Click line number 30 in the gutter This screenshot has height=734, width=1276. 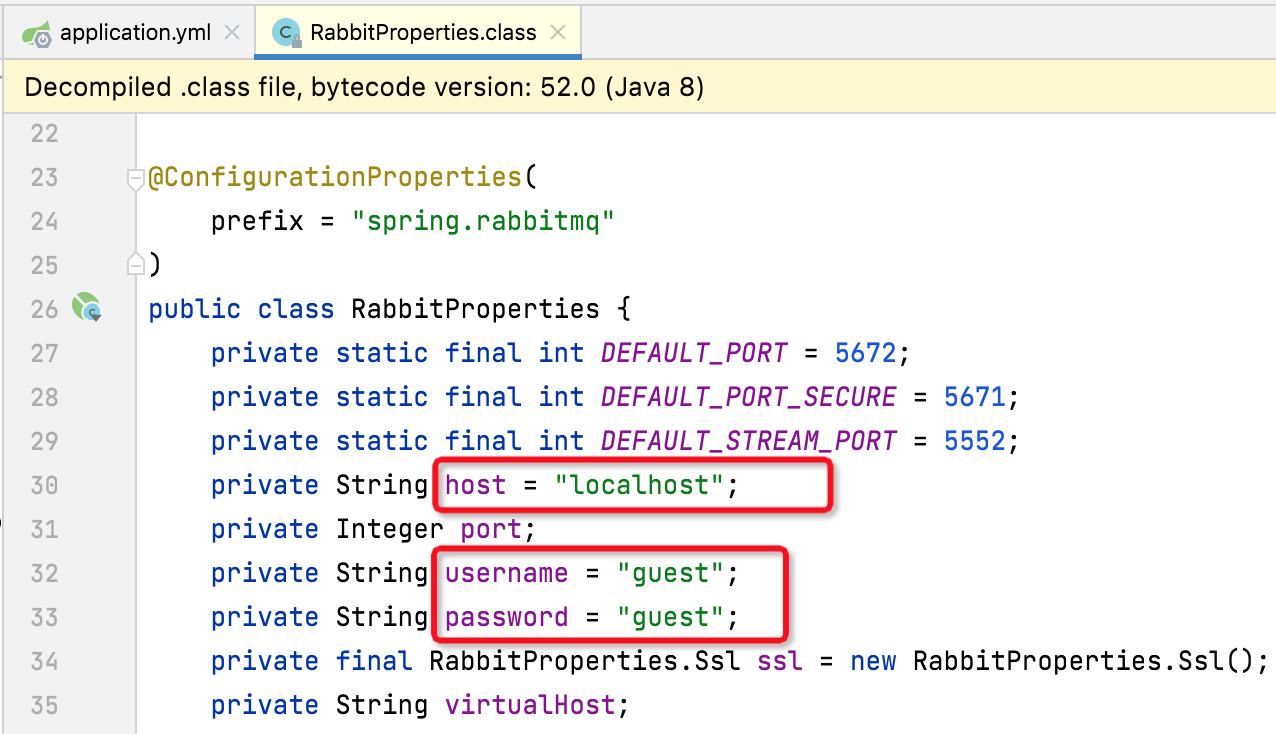pos(44,485)
